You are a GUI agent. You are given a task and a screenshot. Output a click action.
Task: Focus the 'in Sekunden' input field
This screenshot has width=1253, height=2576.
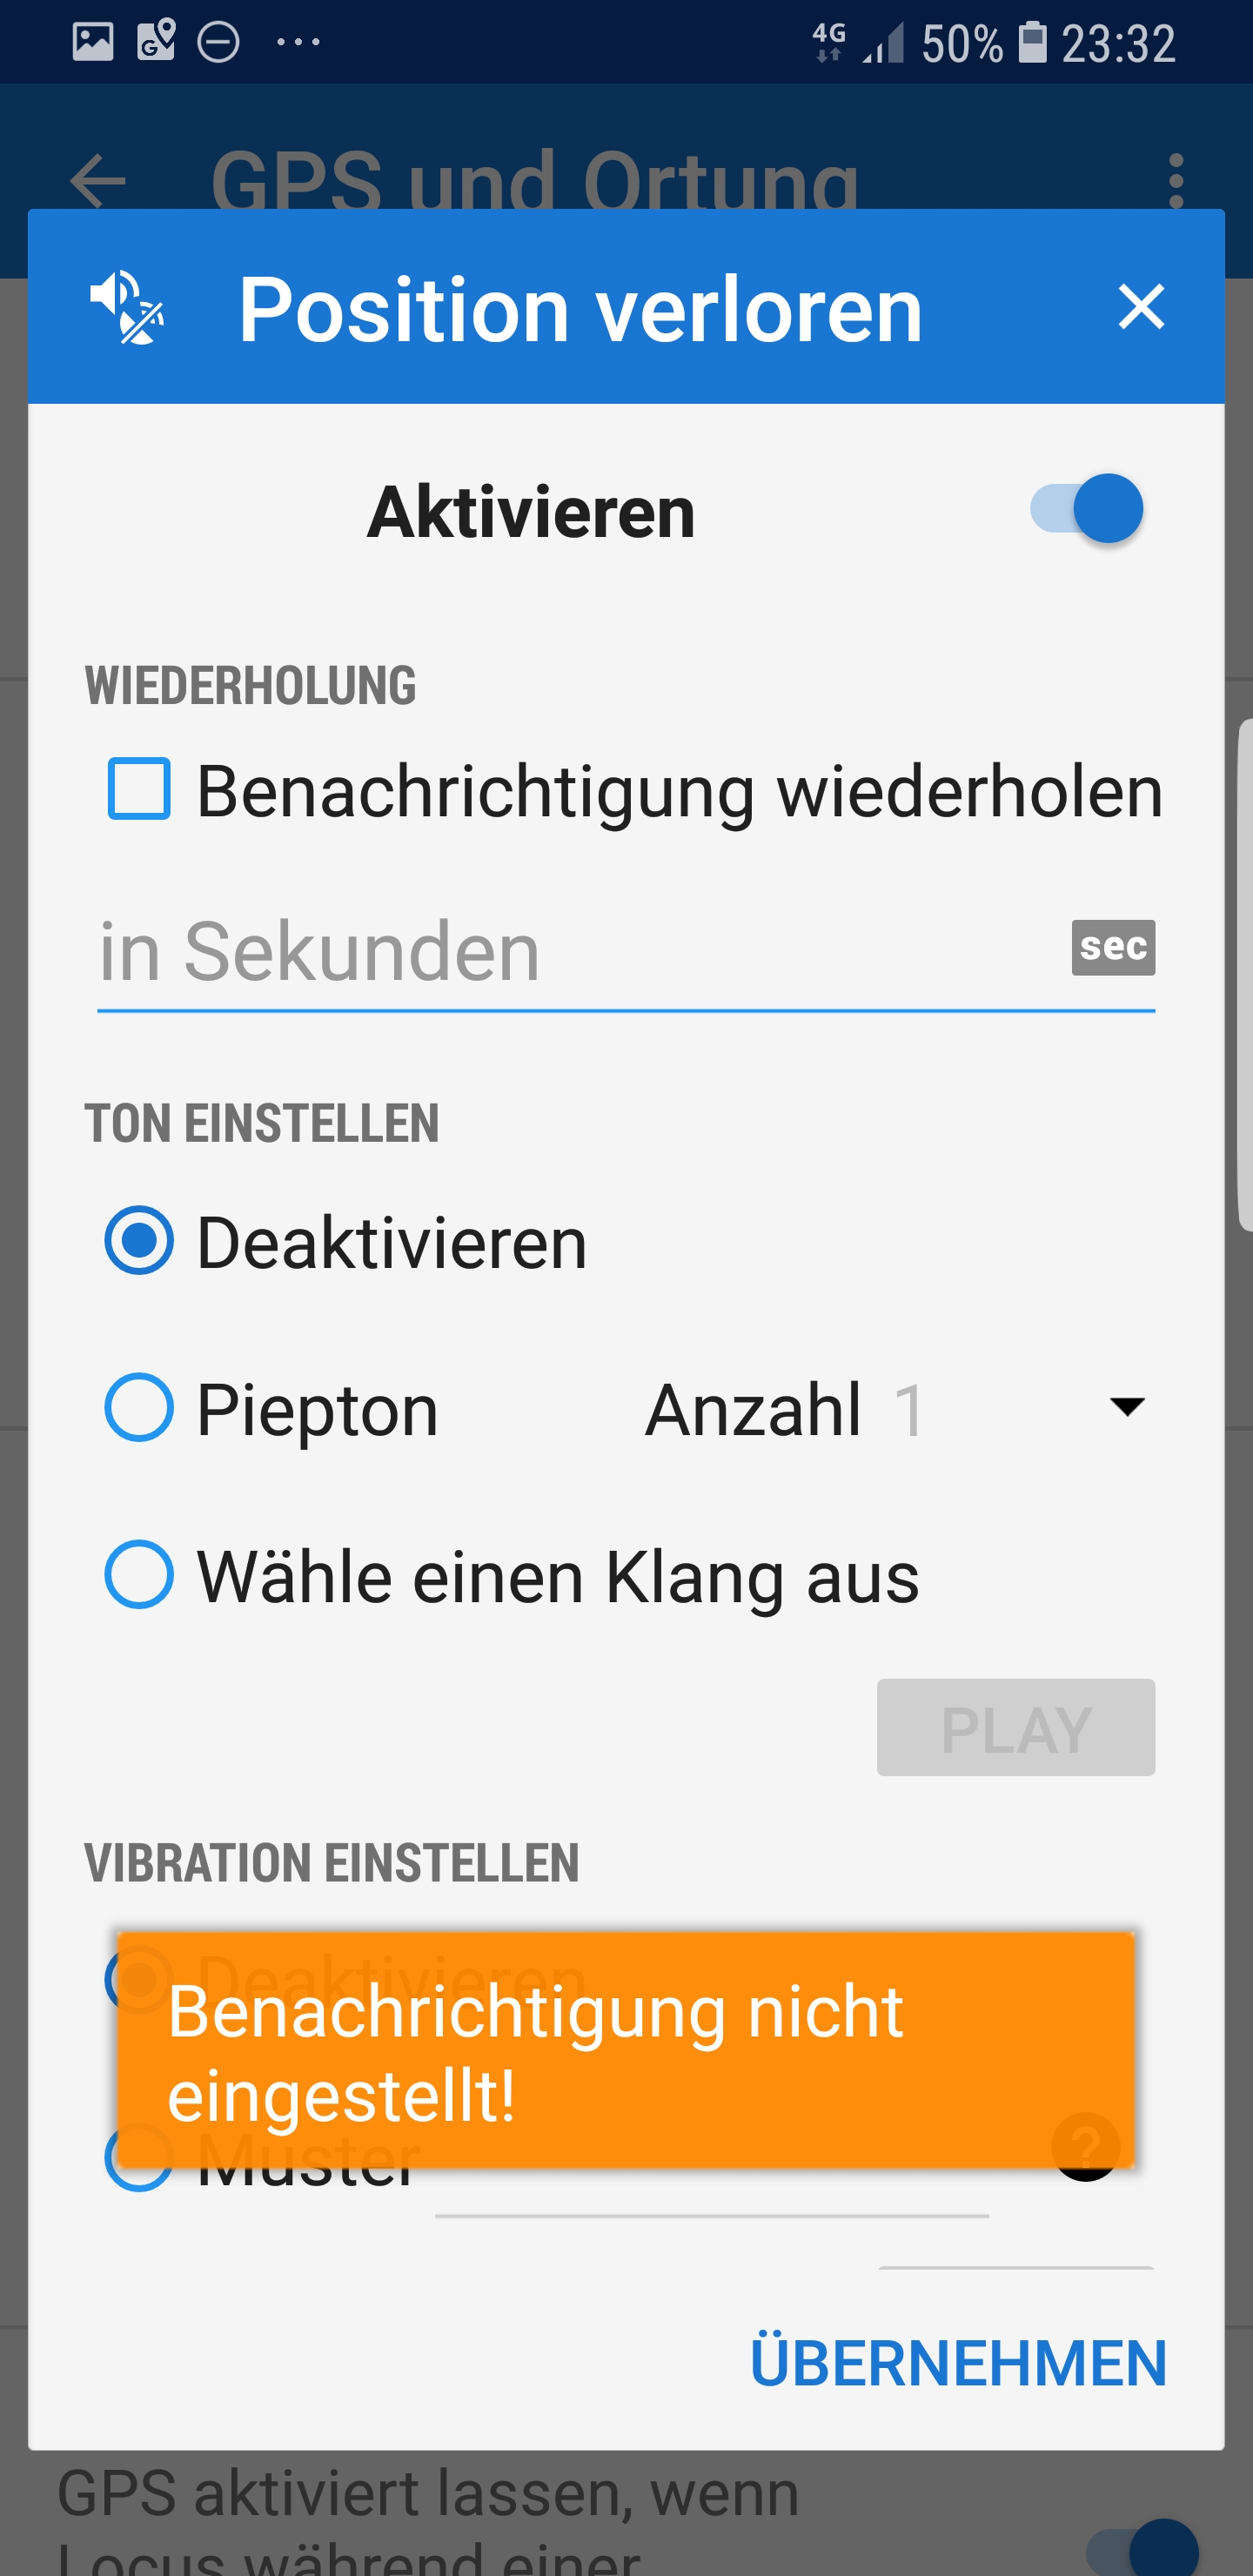click(580, 952)
